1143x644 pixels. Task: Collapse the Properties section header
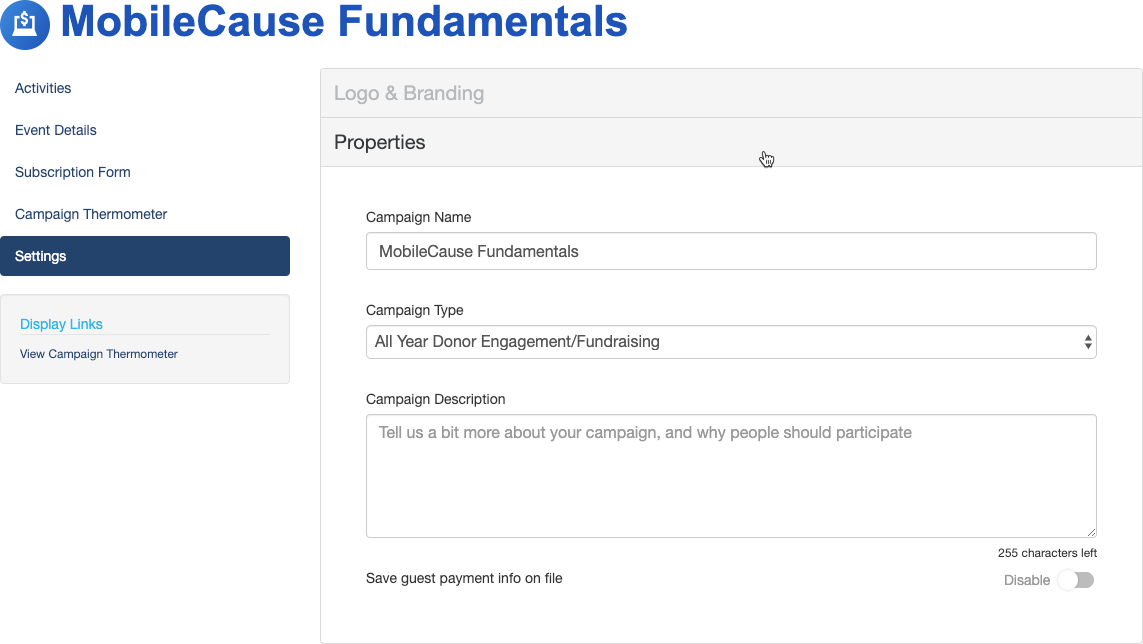(x=731, y=142)
